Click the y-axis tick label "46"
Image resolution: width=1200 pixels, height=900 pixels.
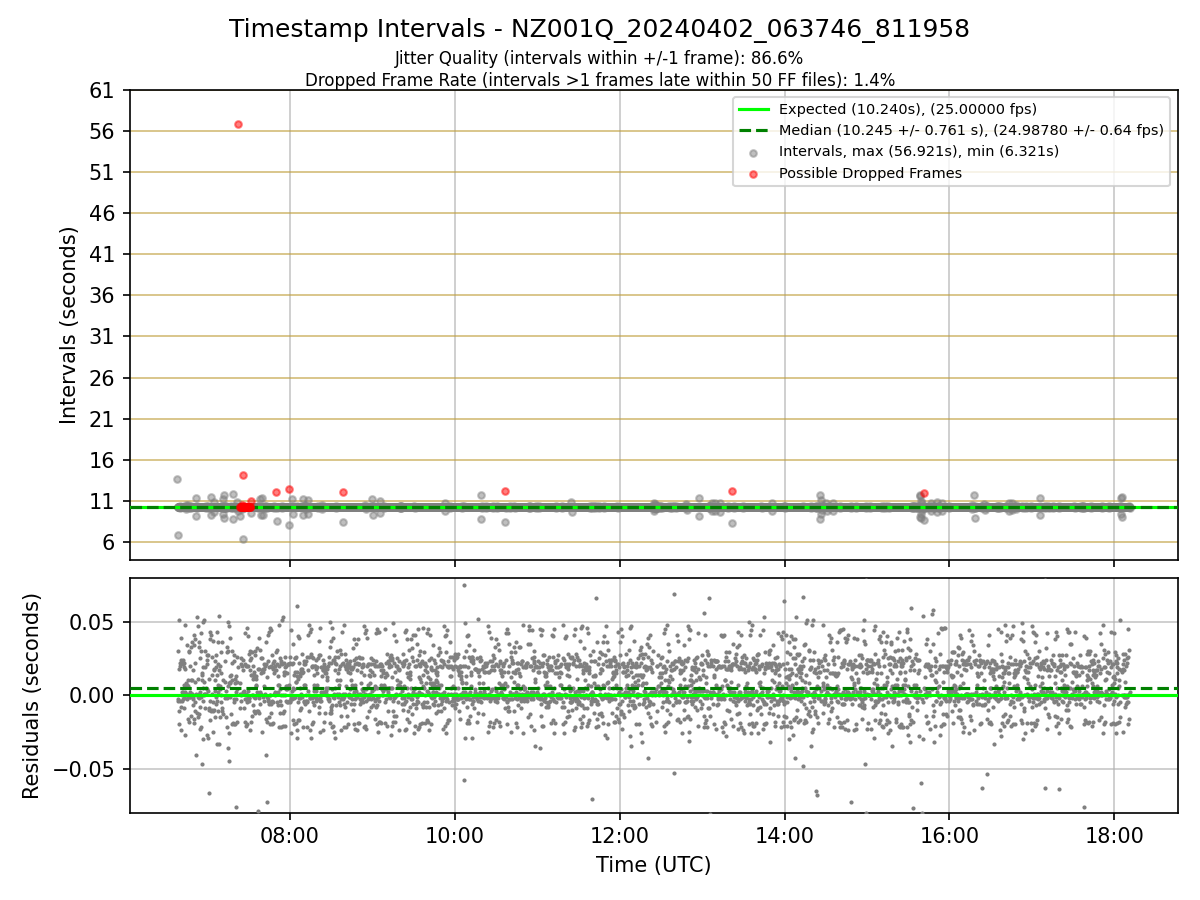tap(103, 214)
